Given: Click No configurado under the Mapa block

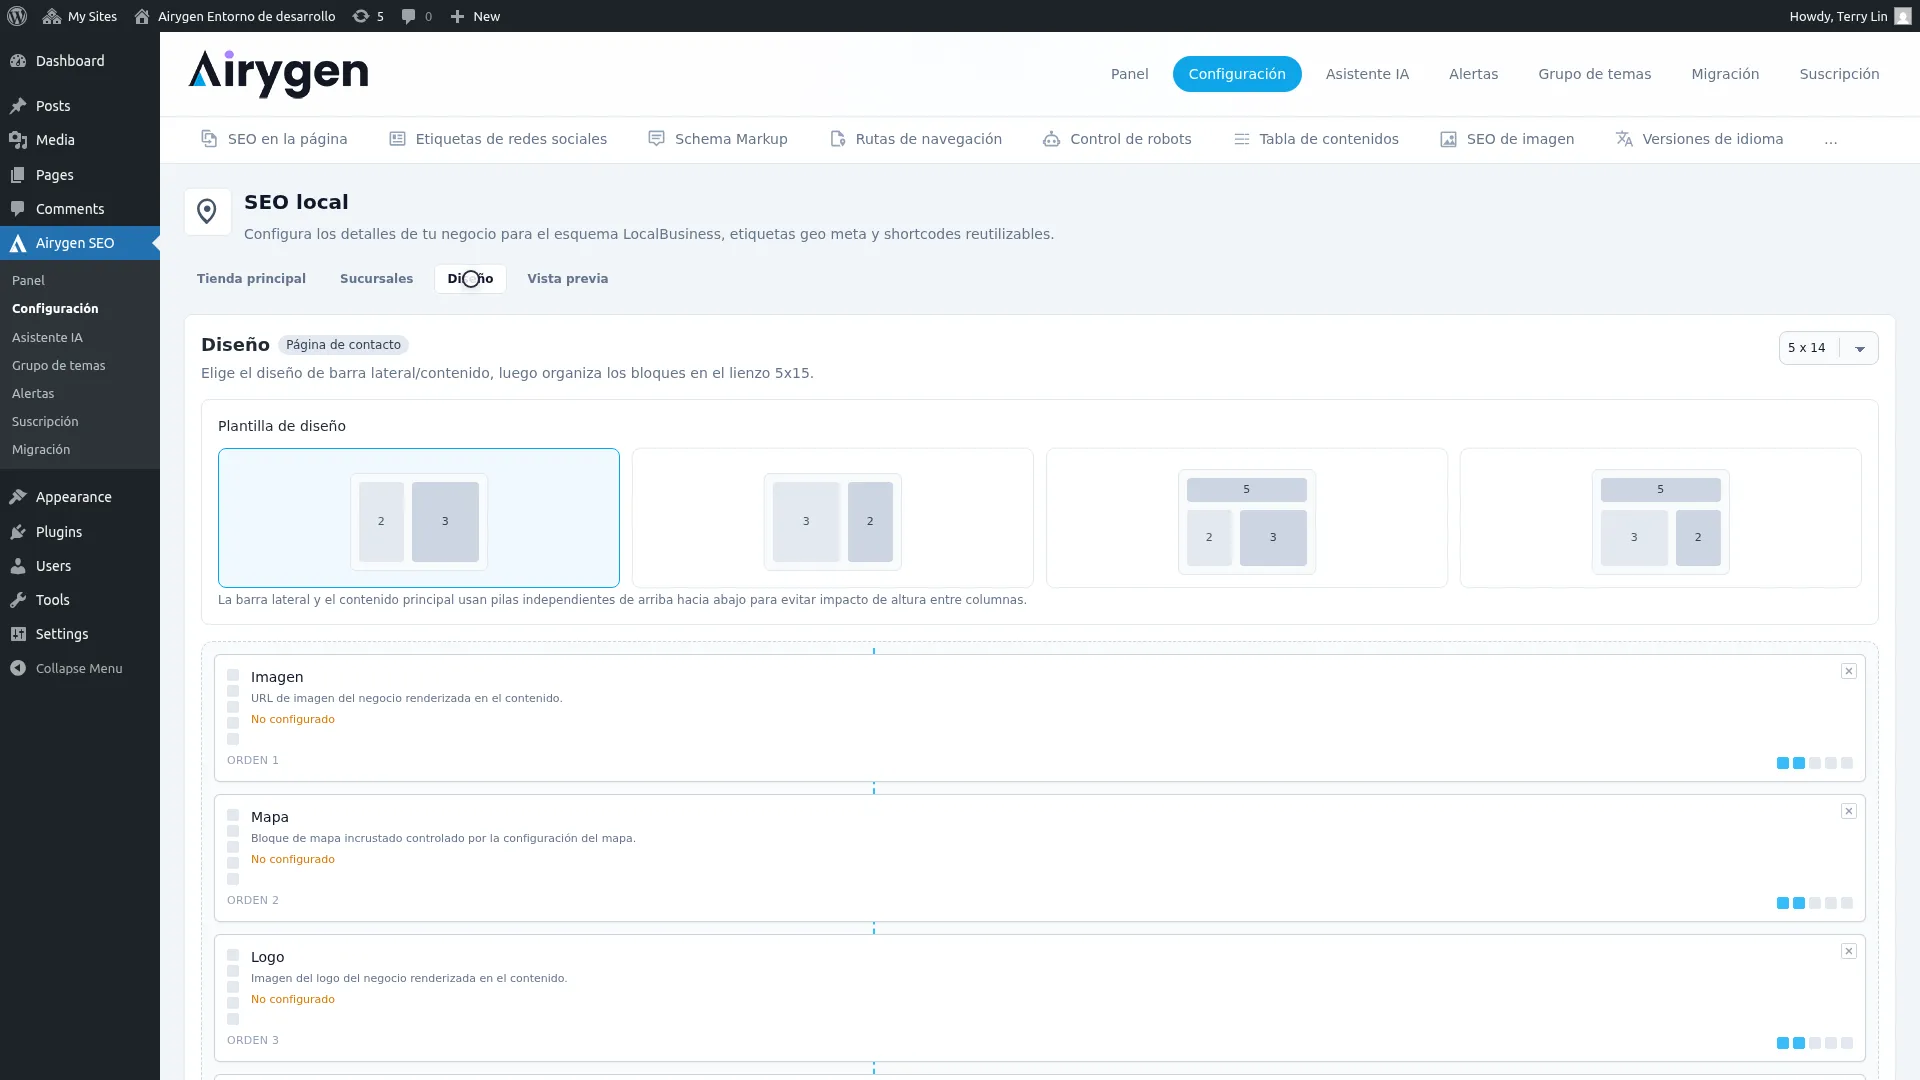Looking at the screenshot, I should pos(293,860).
